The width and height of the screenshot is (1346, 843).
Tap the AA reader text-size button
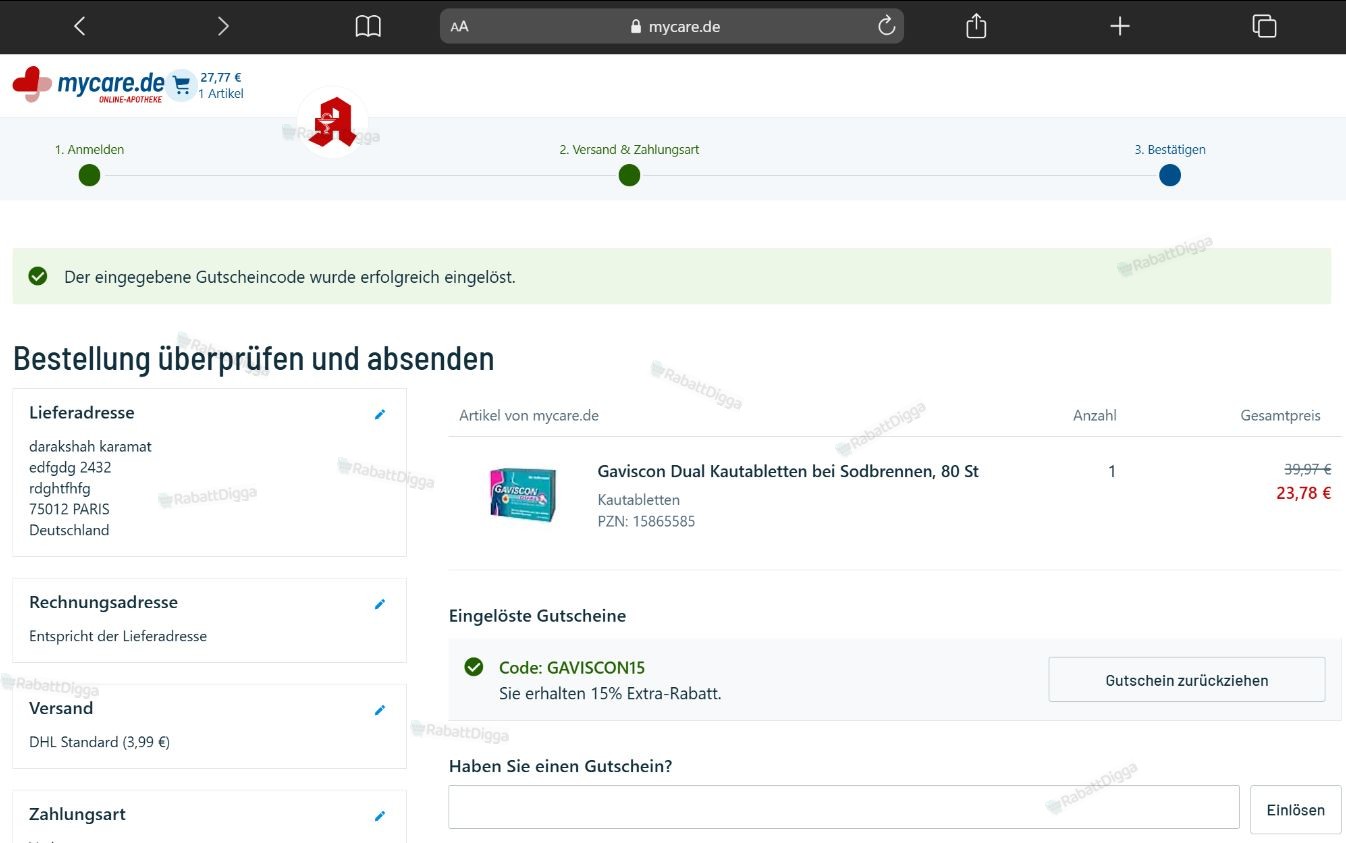pyautogui.click(x=459, y=27)
